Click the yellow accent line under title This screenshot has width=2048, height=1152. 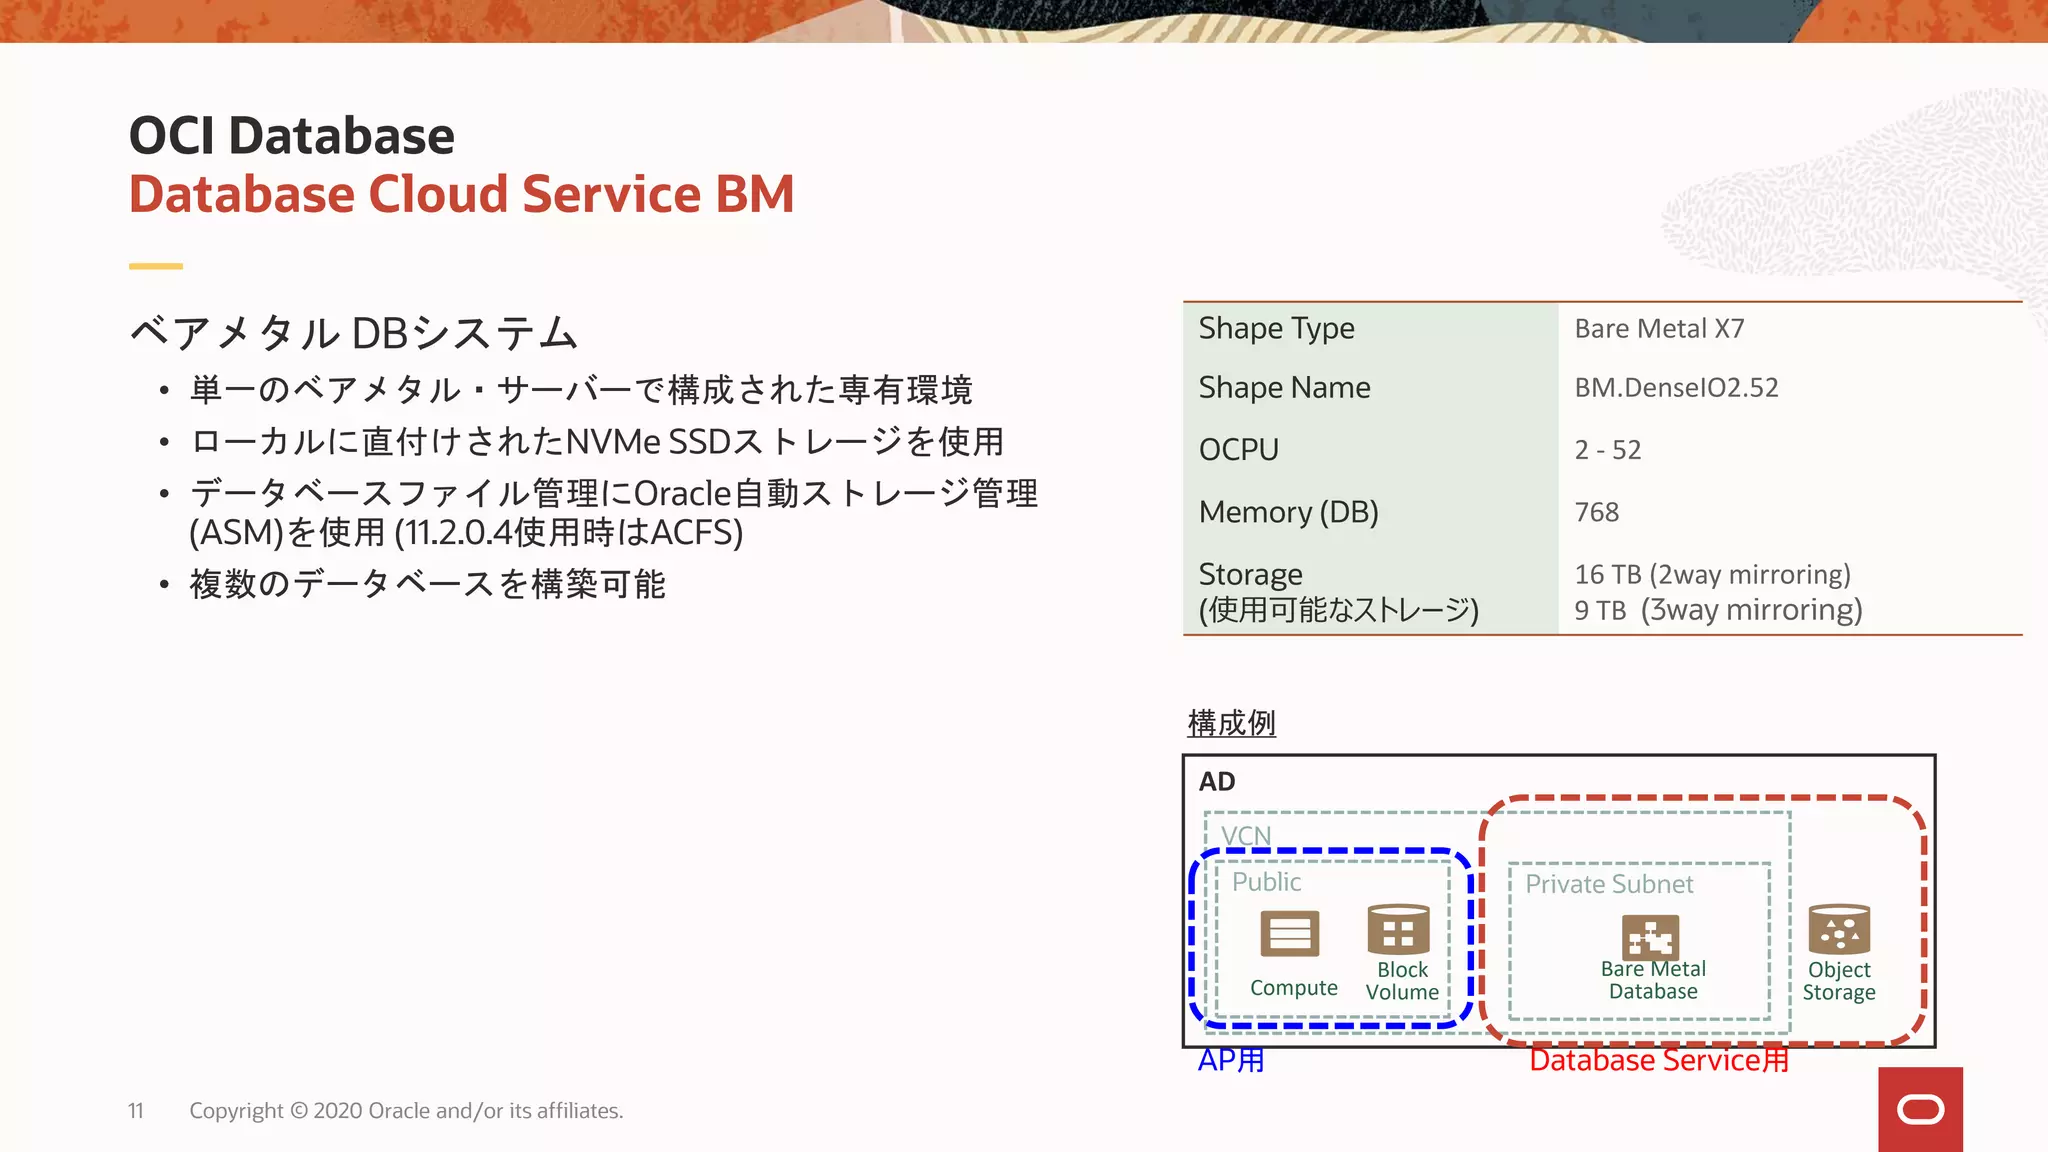point(156,266)
